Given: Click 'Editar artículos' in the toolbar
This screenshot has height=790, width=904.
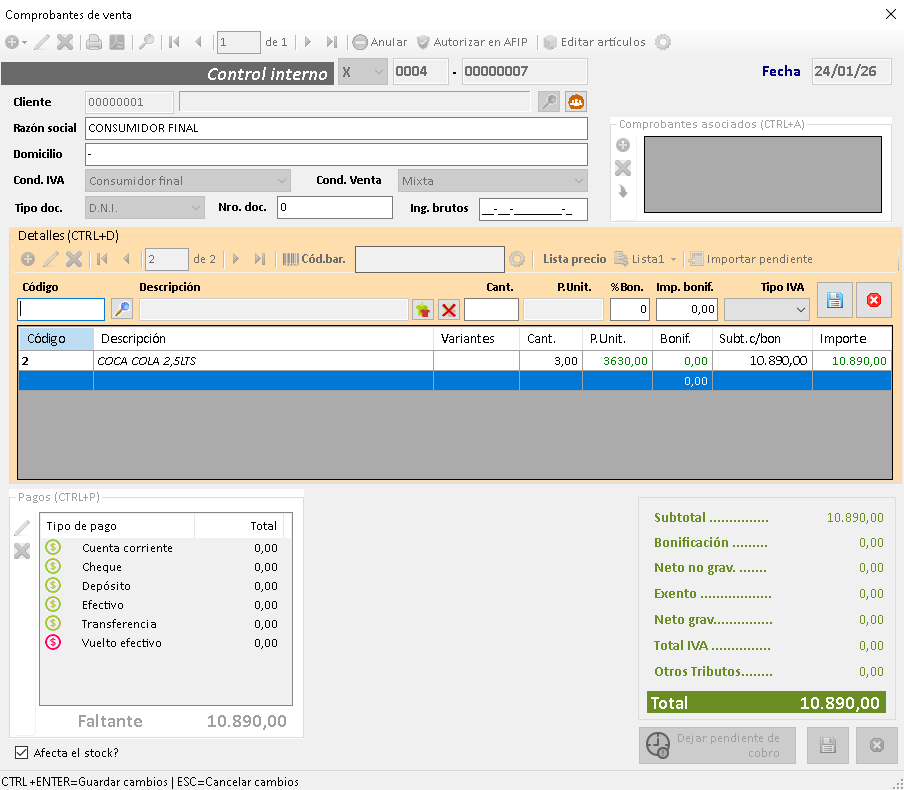Looking at the screenshot, I should (594, 42).
